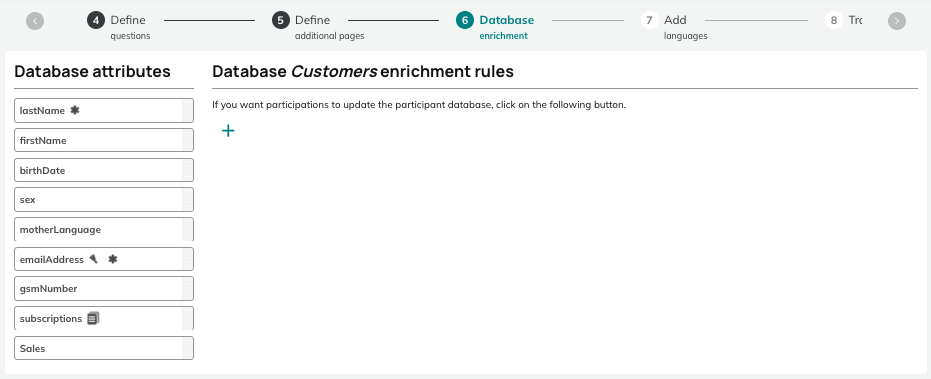Screen dimensions: 931x379
Task: Open step 7 Add languages
Action: coord(674,27)
